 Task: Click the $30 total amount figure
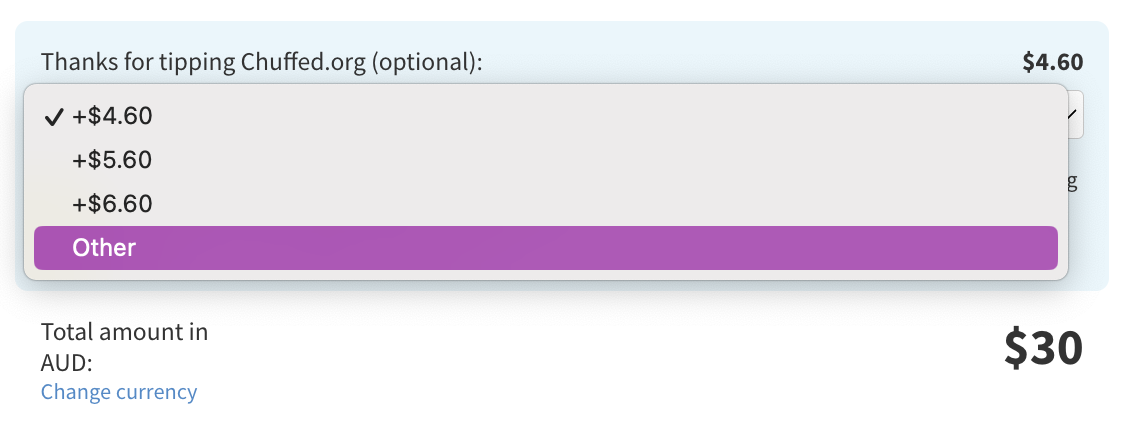pos(1043,348)
